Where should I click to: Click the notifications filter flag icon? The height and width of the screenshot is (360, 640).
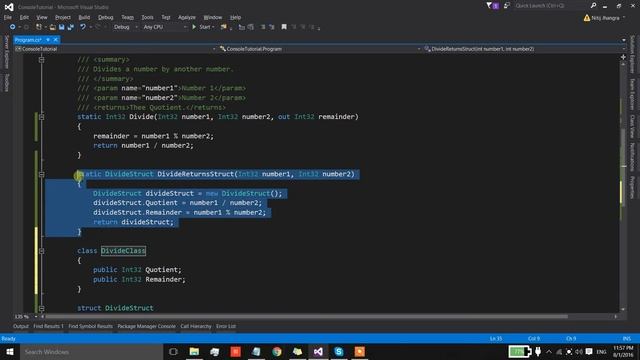coord(489,6)
